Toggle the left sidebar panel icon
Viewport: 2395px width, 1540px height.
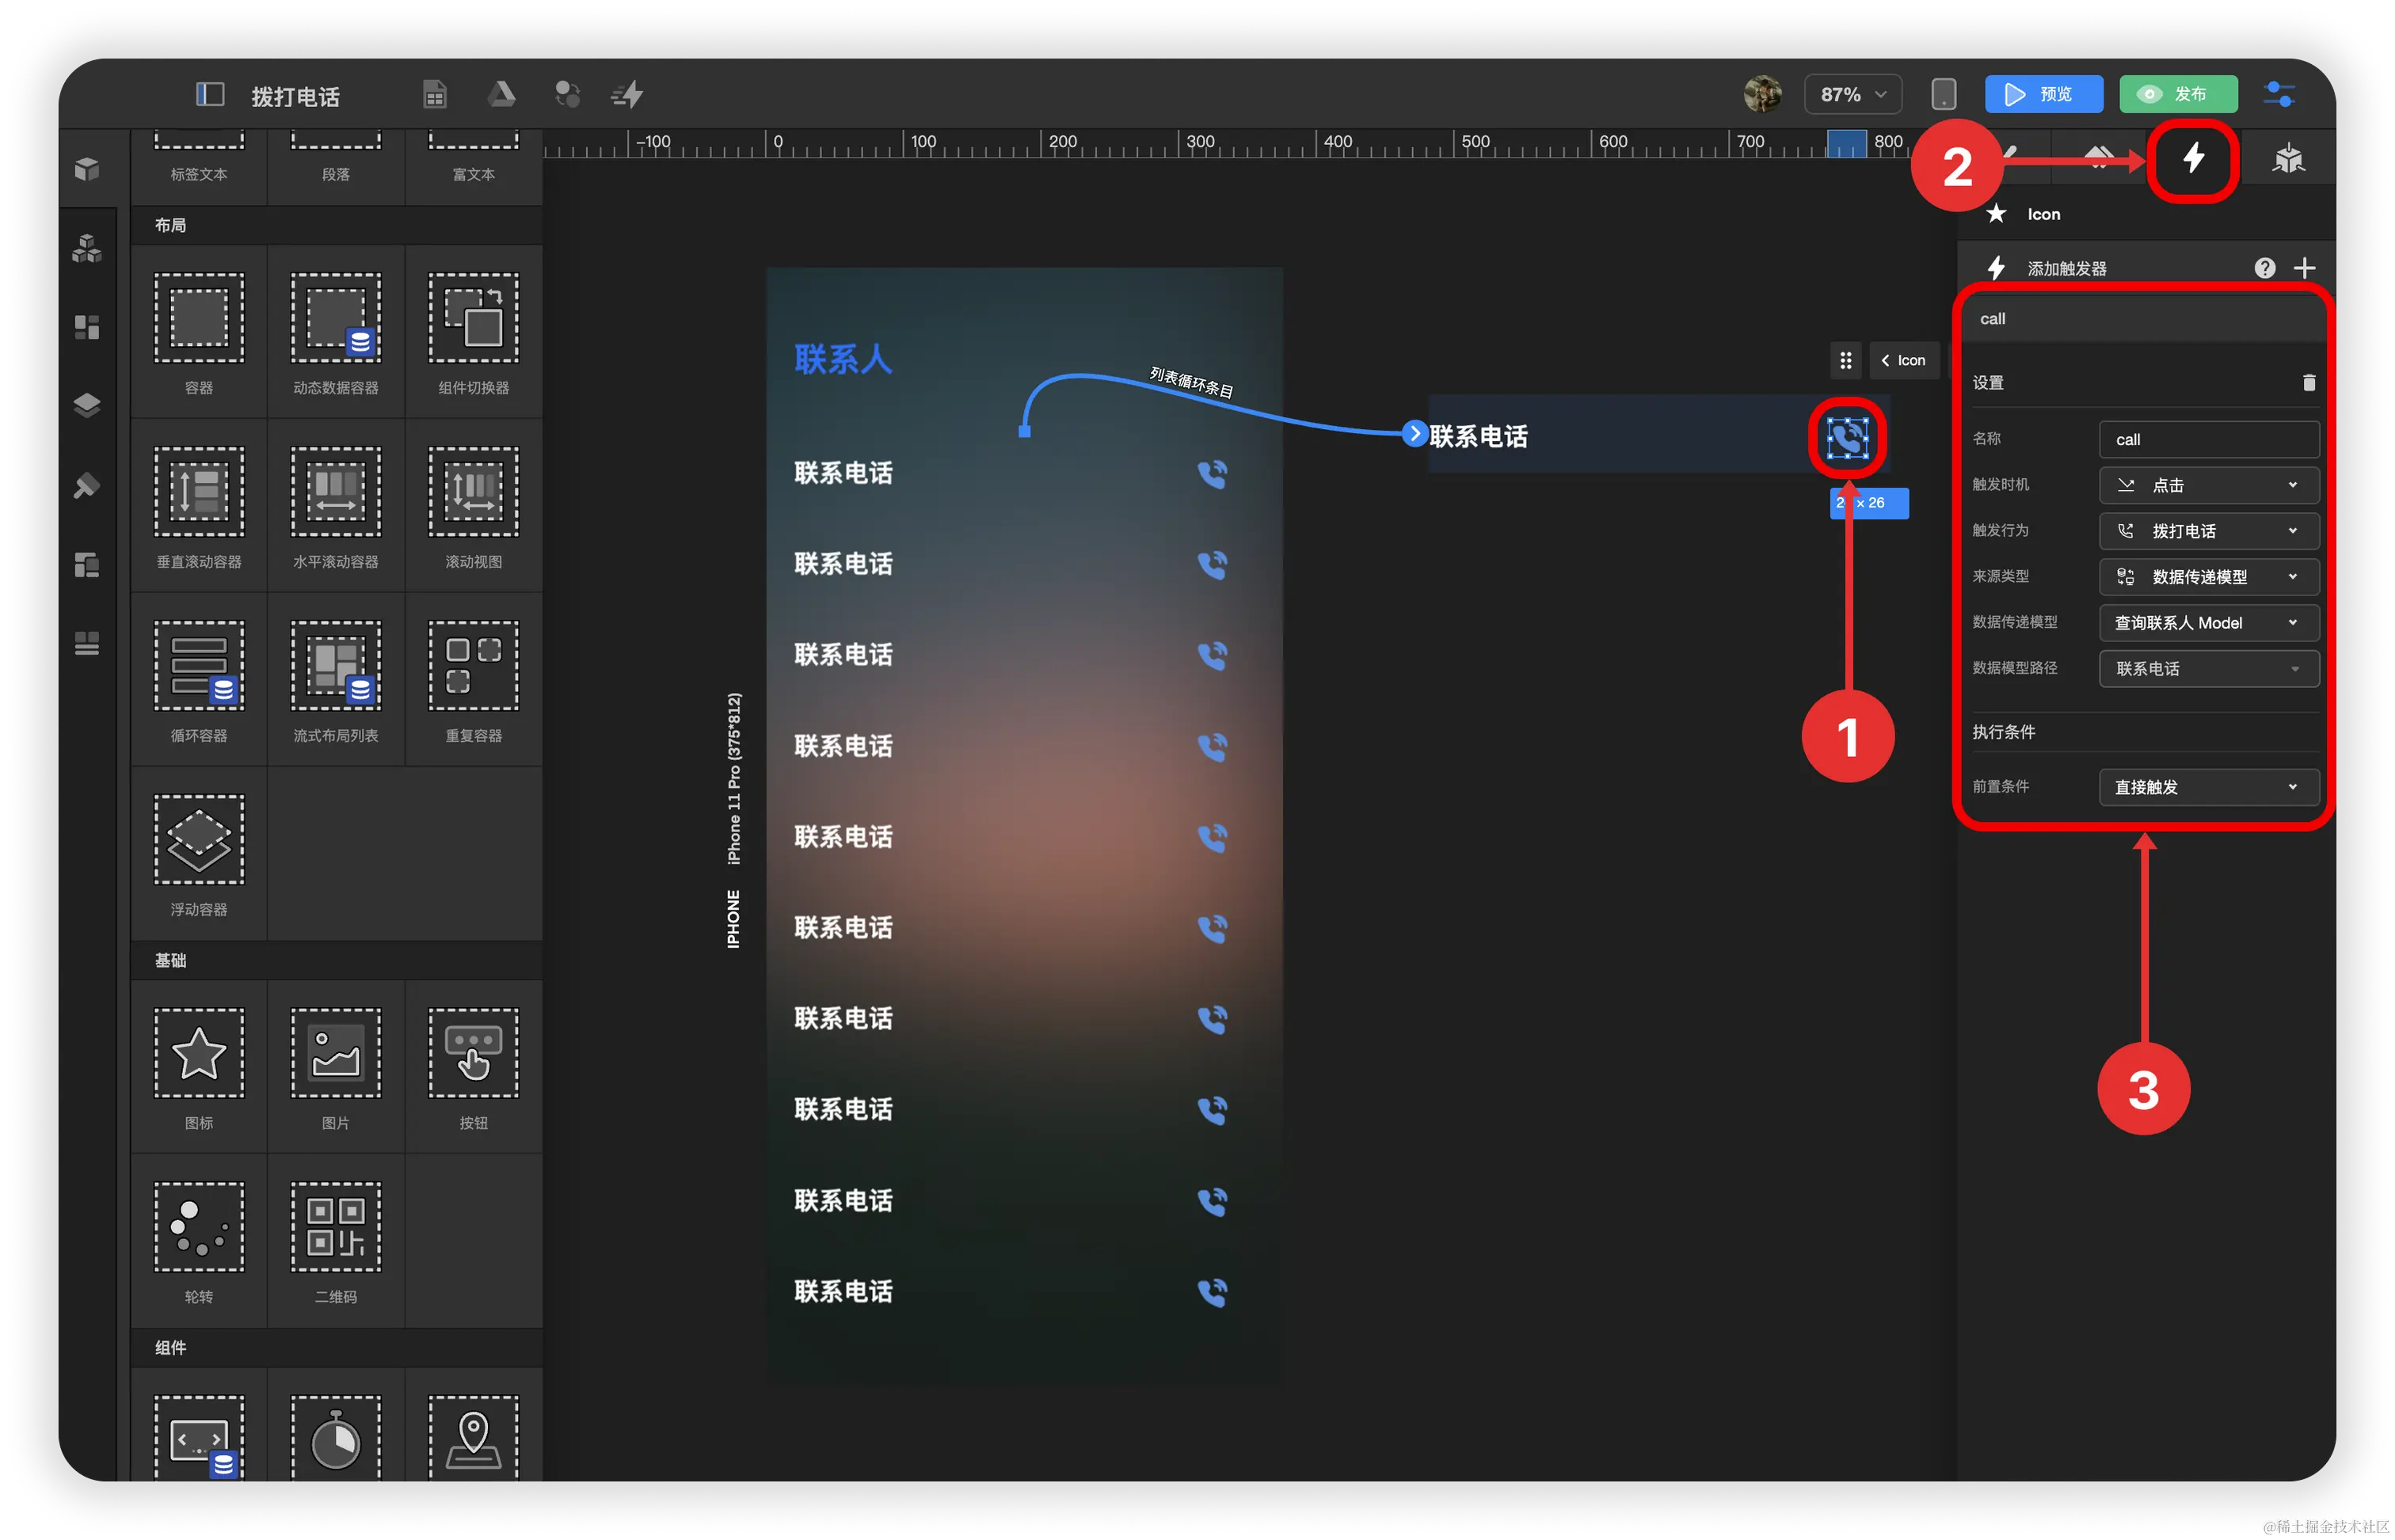pos(209,95)
